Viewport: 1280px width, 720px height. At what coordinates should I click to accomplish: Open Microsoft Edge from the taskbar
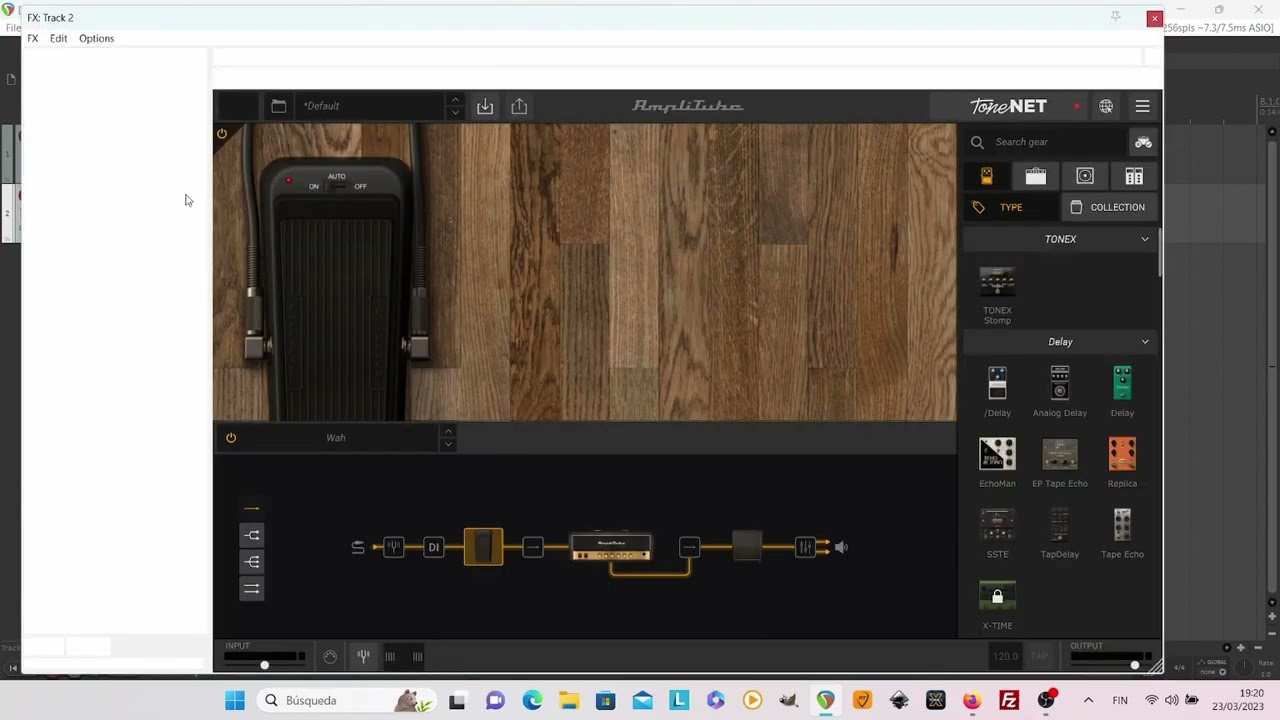click(532, 701)
